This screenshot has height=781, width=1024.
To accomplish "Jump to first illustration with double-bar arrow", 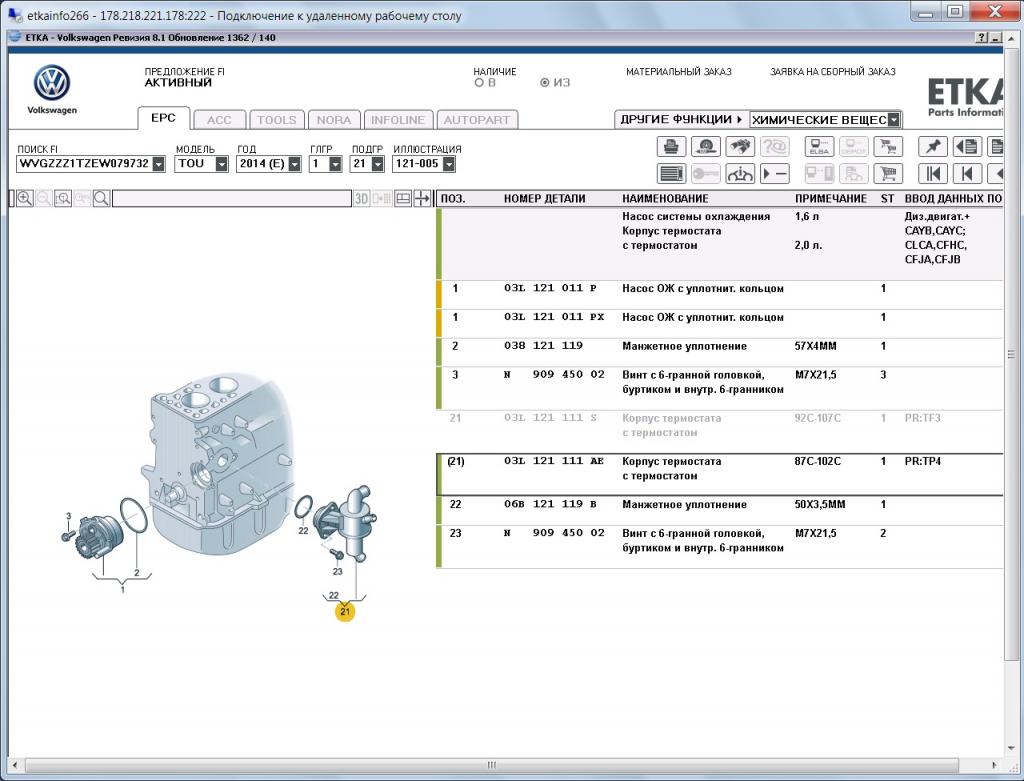I will [x=933, y=174].
